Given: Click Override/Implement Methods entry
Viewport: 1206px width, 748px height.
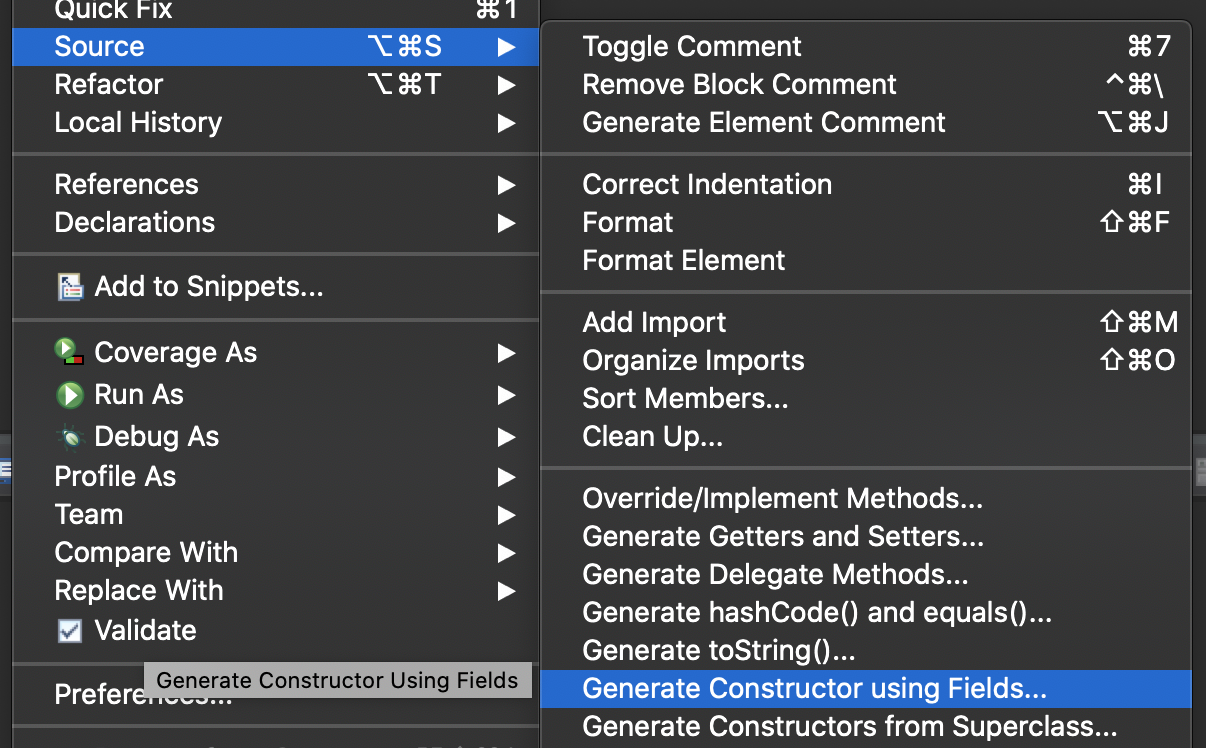Looking at the screenshot, I should (782, 499).
